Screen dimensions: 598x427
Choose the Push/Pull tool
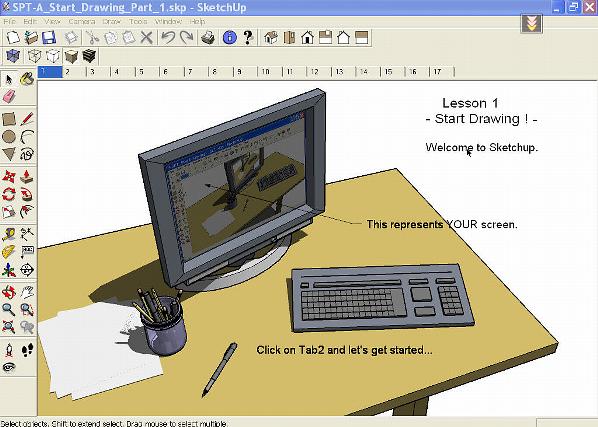pos(27,177)
